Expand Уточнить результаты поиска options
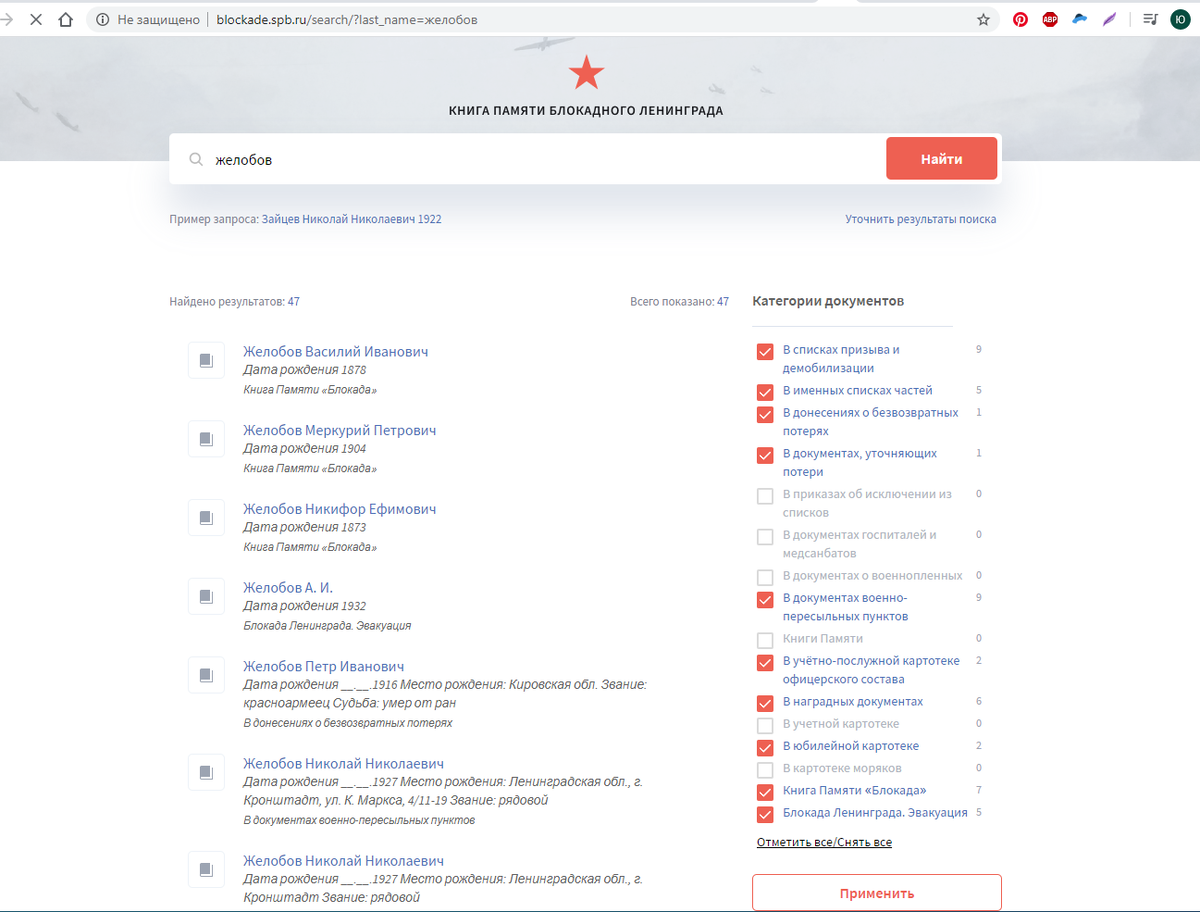Image resolution: width=1200 pixels, height=912 pixels. point(920,218)
